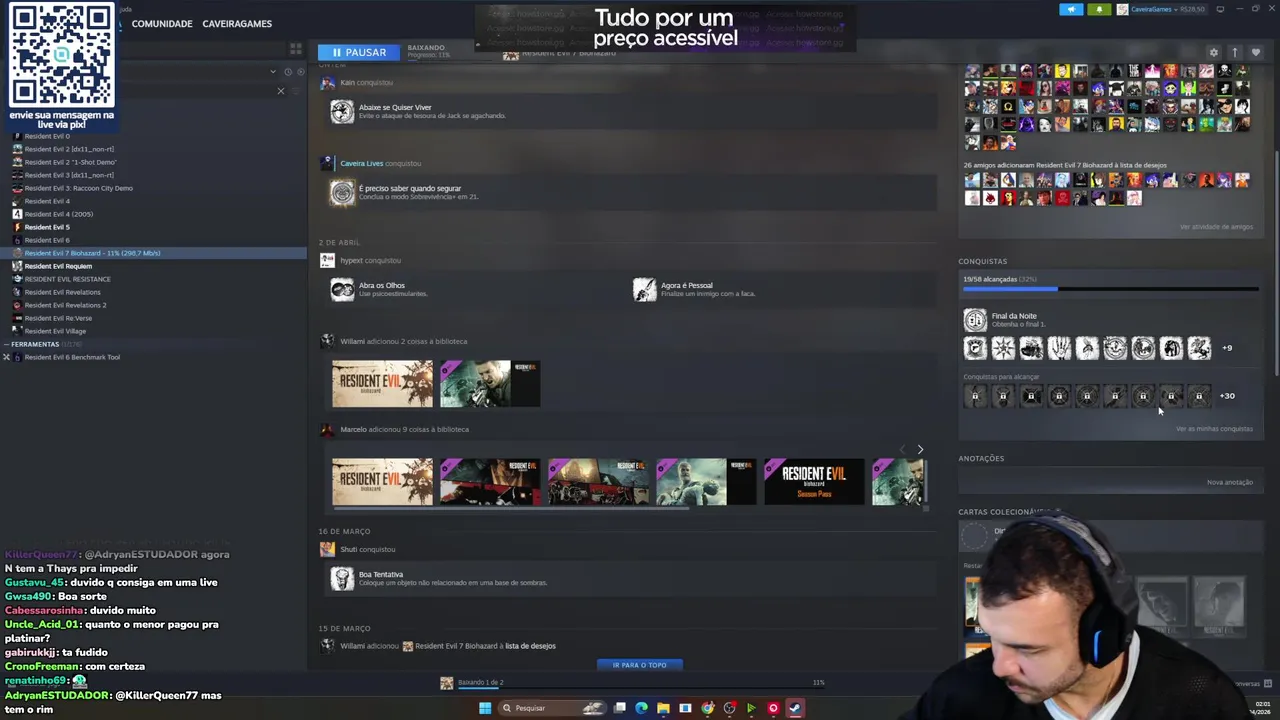Toggle the recent activity clock filter

coord(287,71)
